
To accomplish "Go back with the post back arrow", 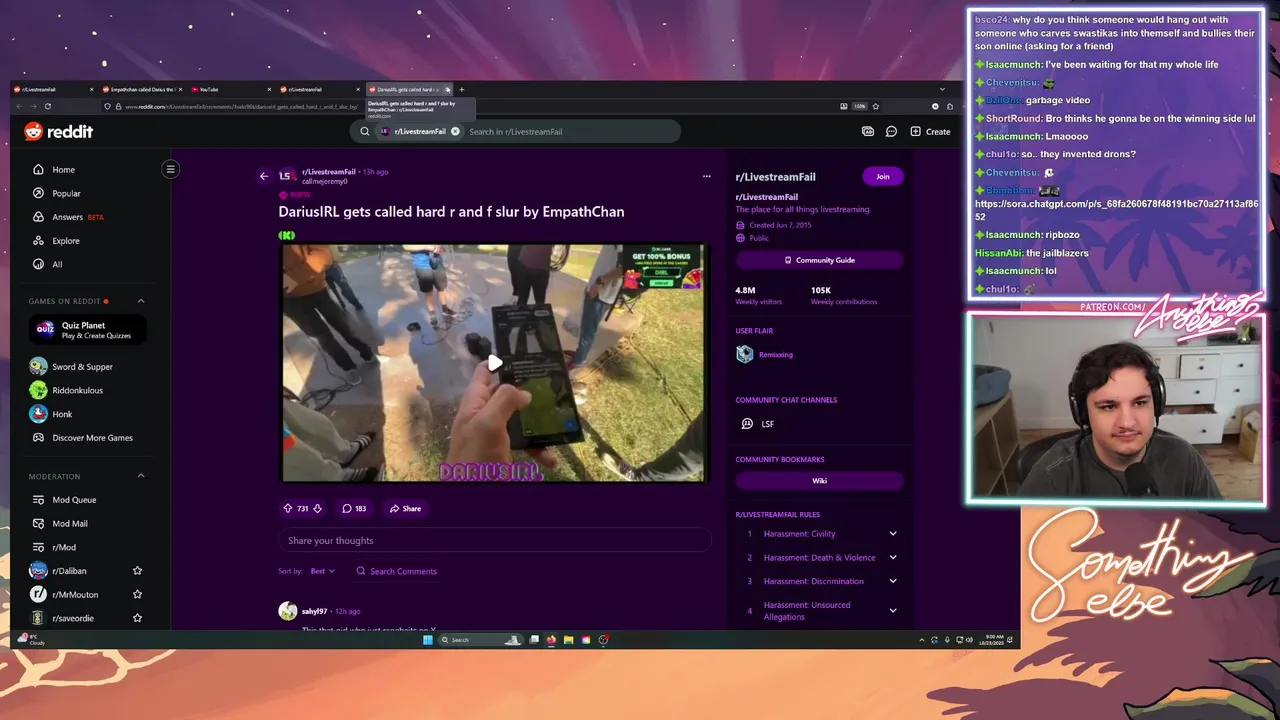I will pos(264,176).
